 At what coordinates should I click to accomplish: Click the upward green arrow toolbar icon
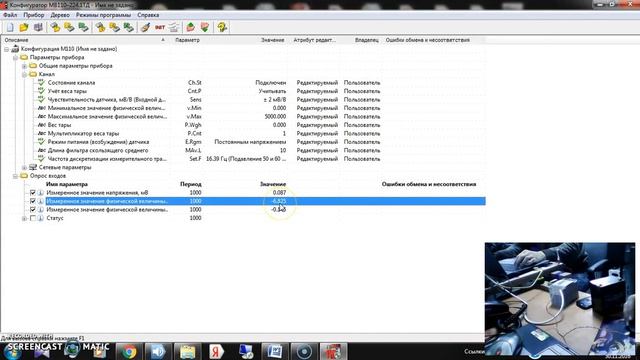point(190,27)
